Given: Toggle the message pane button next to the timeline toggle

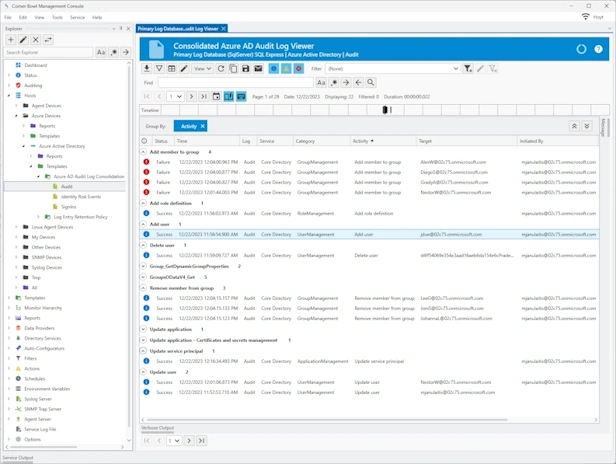Looking at the screenshot, I should click(241, 97).
